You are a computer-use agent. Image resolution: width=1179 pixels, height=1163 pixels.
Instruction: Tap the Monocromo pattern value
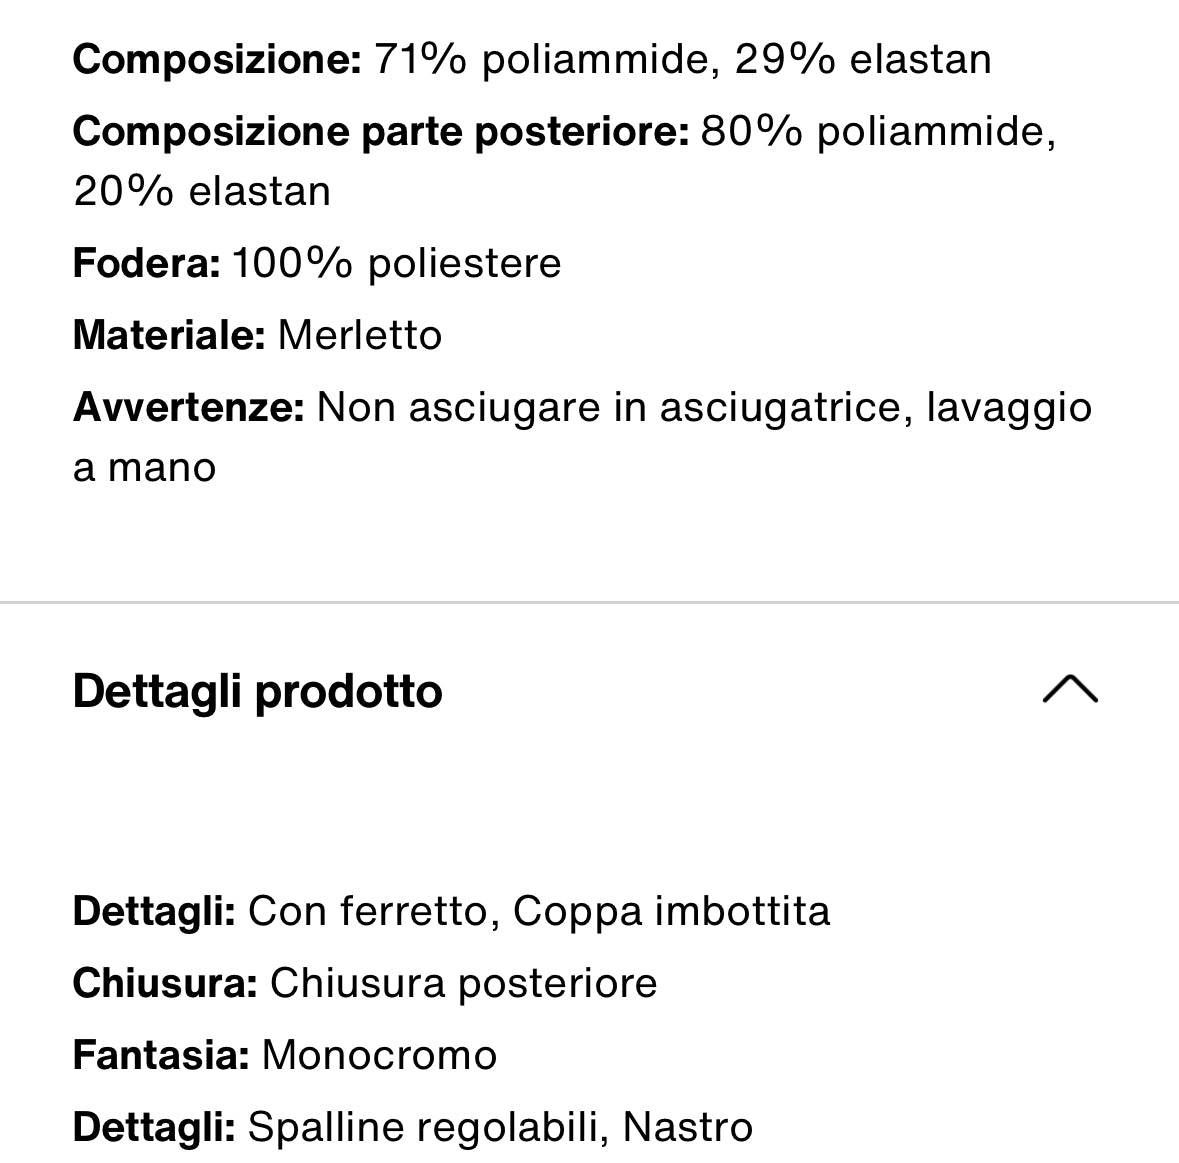coord(379,1056)
